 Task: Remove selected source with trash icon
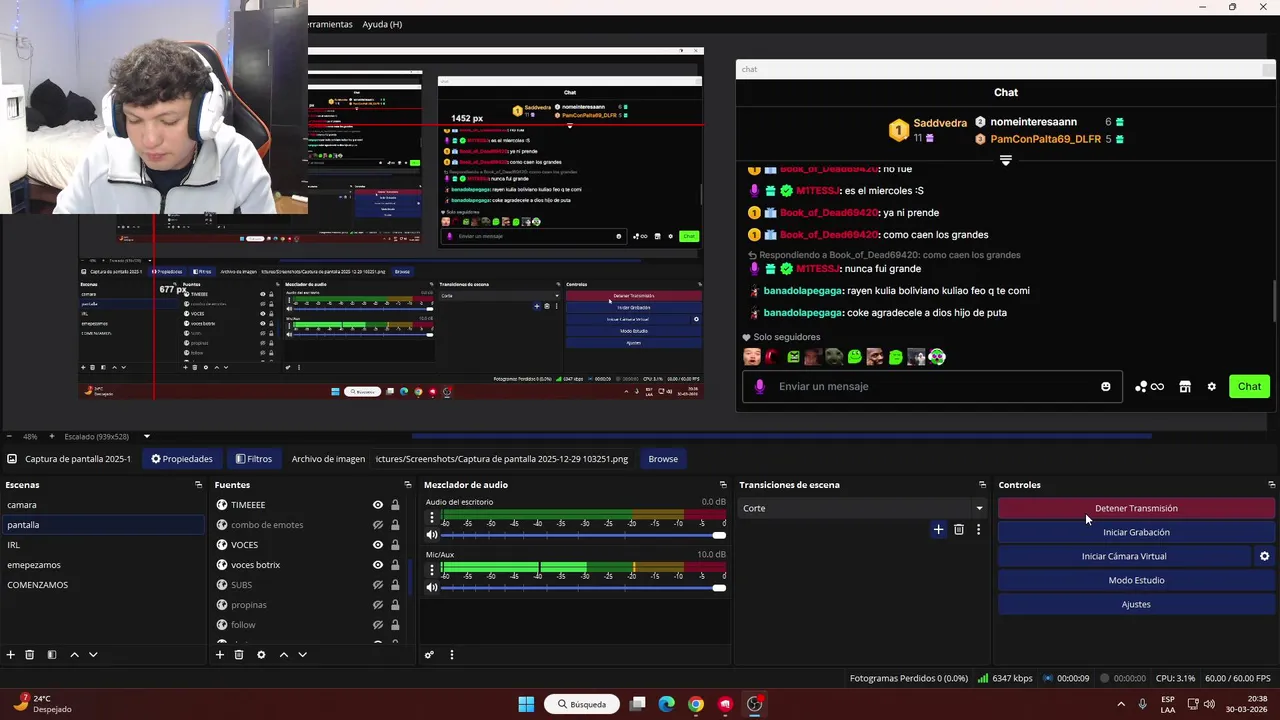tap(239, 655)
